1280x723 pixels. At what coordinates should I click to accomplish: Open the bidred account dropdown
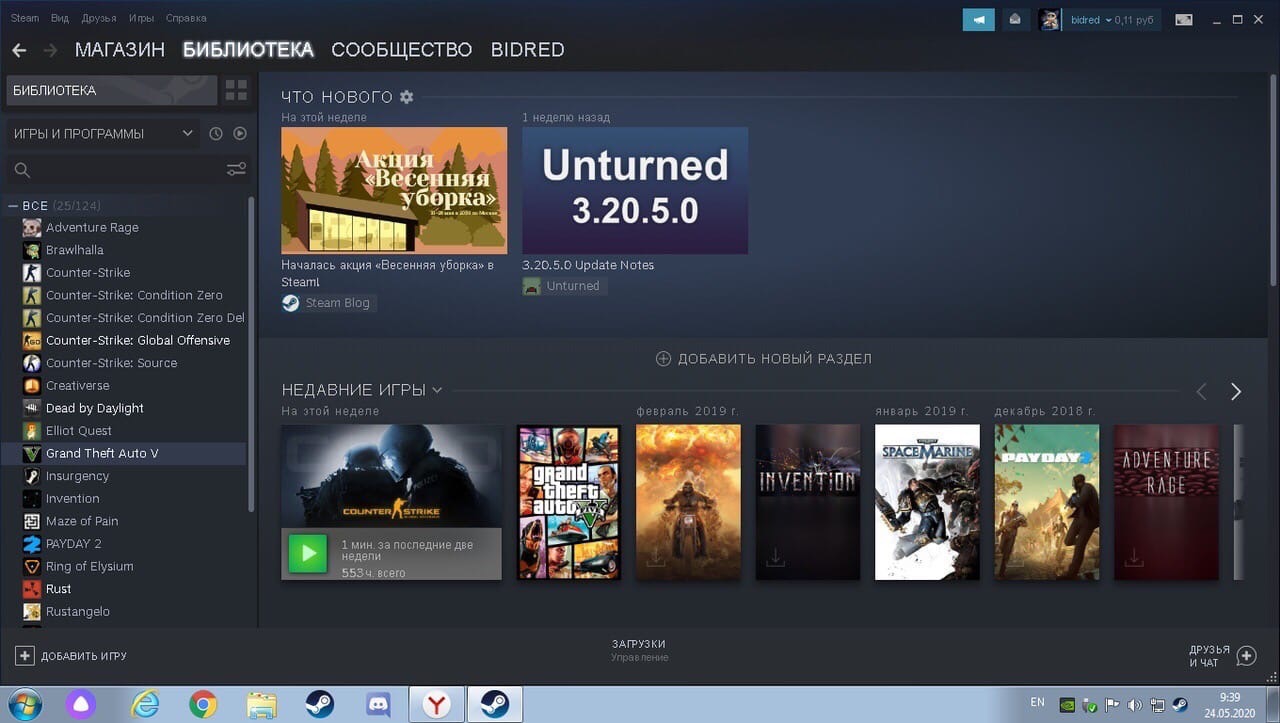point(1111,20)
